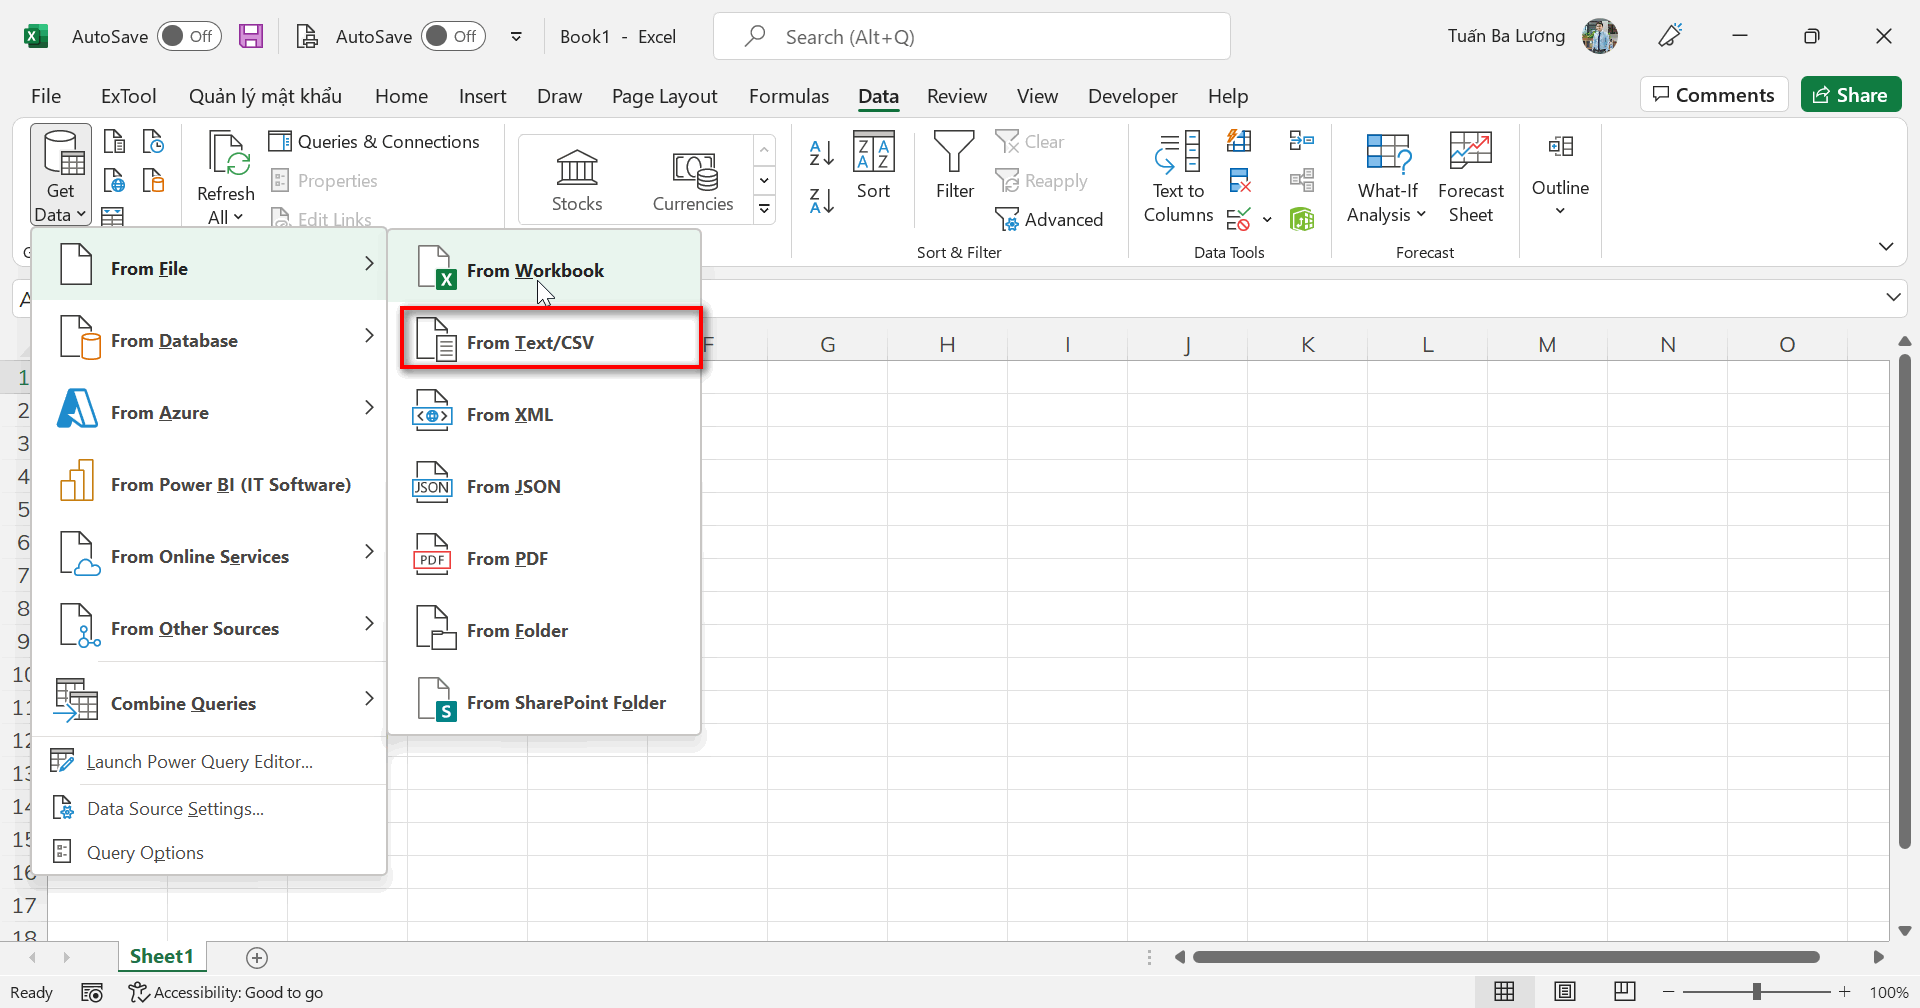The width and height of the screenshot is (1920, 1008).
Task: Click the Share button
Action: click(x=1851, y=95)
